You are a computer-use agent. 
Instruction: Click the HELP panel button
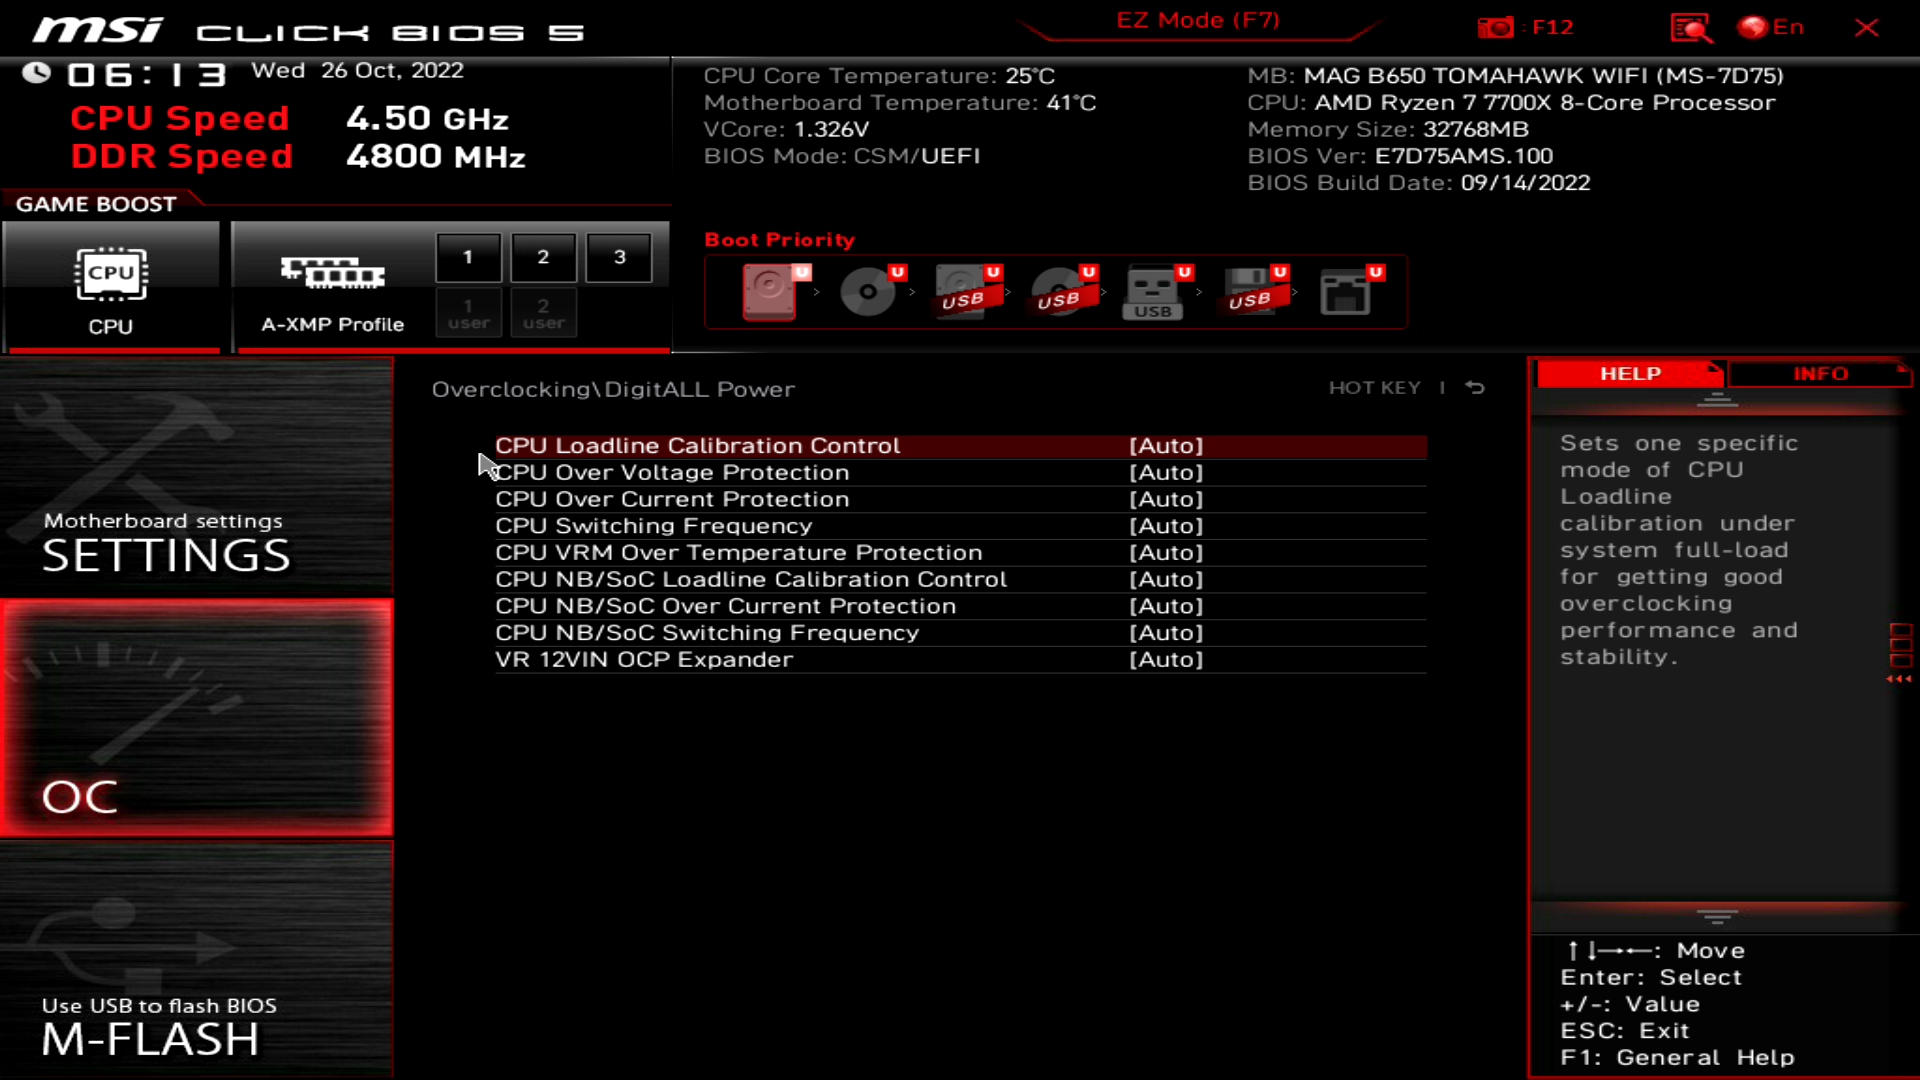(x=1630, y=373)
